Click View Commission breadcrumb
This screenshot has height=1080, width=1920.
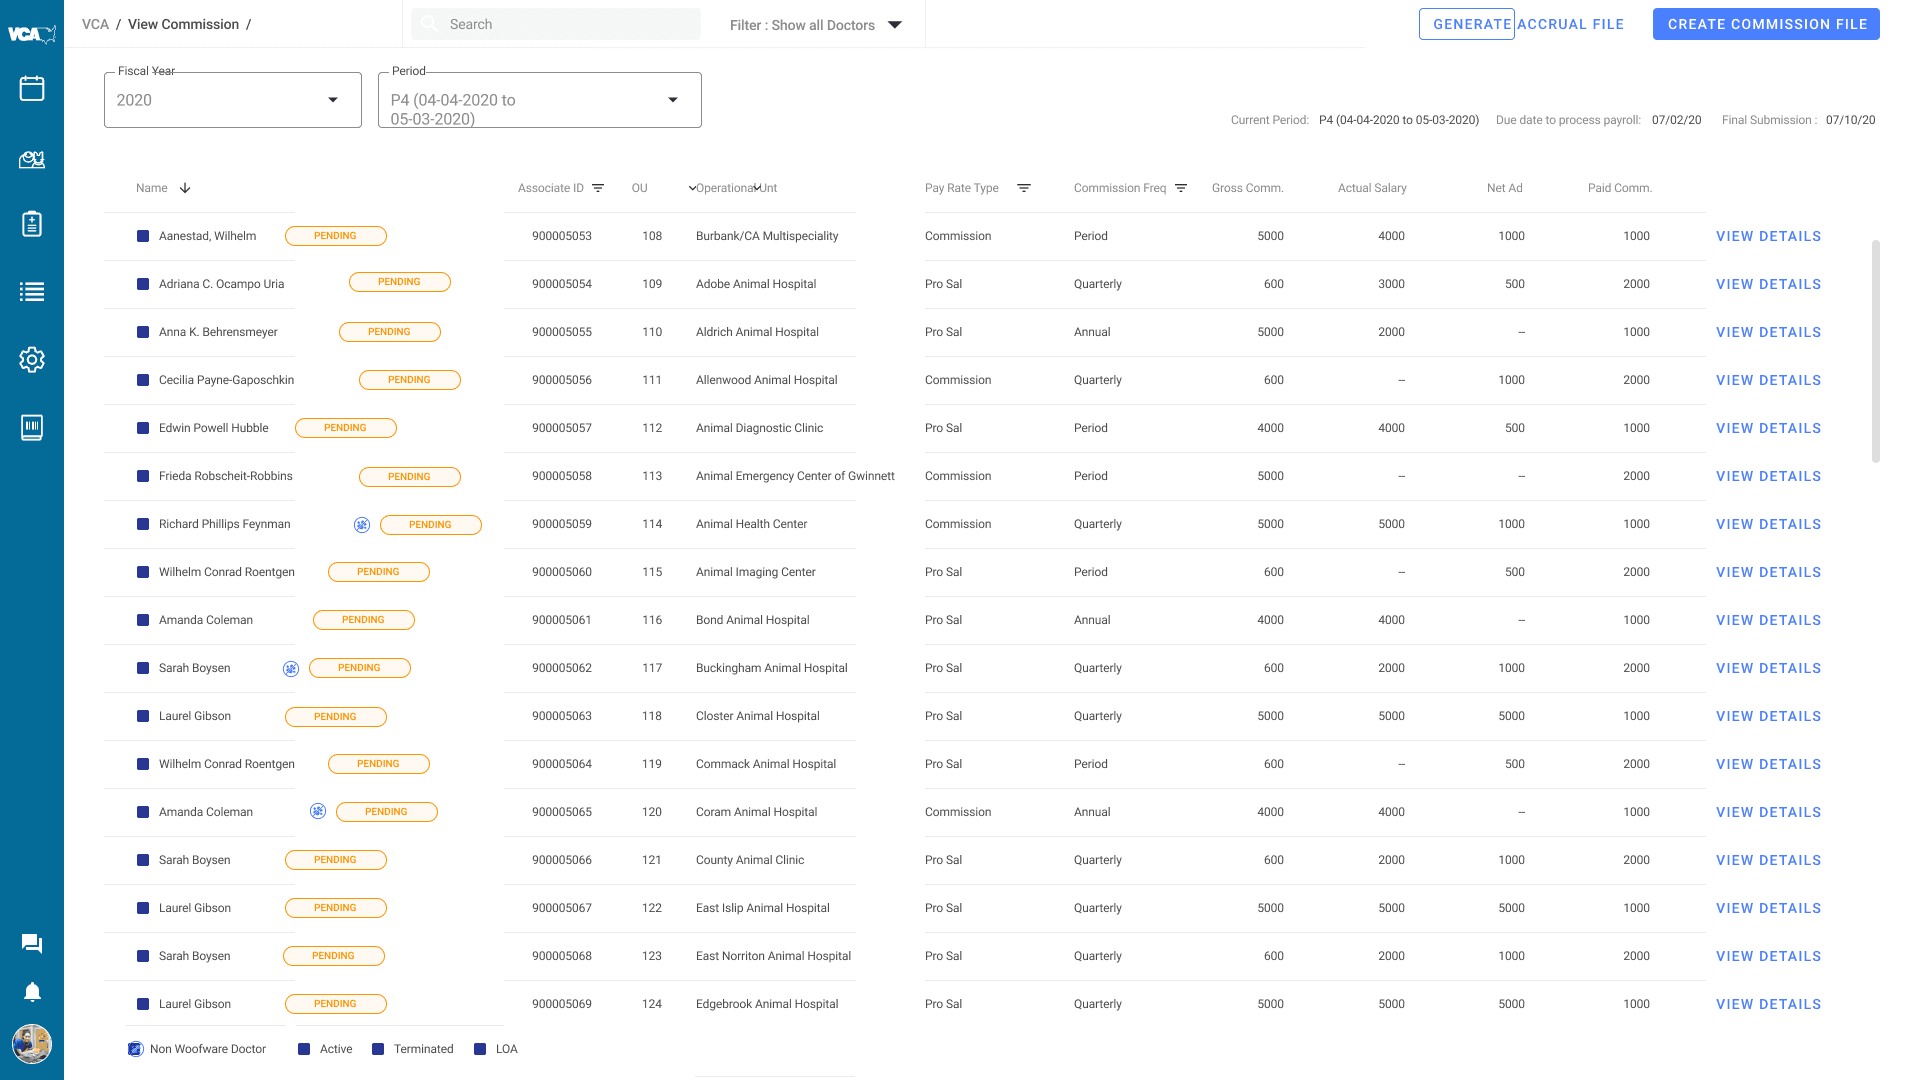coord(183,24)
